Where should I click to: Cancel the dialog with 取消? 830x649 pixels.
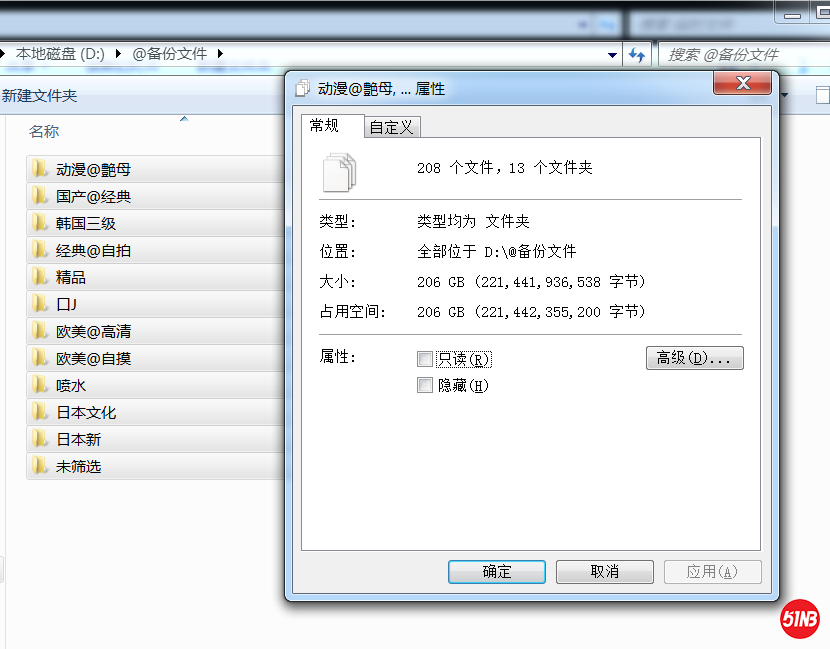pos(605,572)
